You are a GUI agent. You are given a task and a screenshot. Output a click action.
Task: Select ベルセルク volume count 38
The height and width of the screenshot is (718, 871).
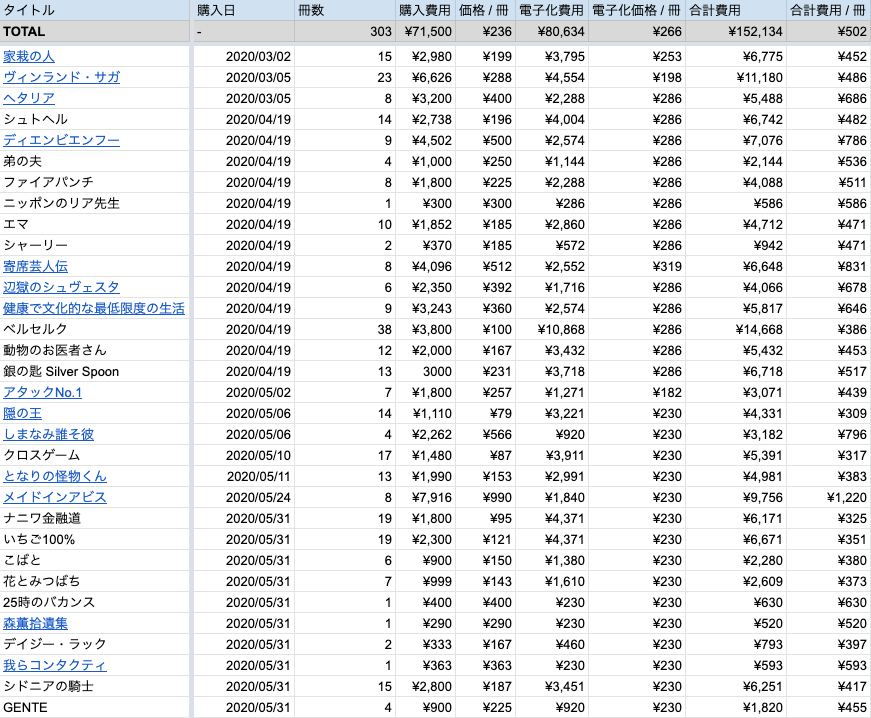point(345,329)
